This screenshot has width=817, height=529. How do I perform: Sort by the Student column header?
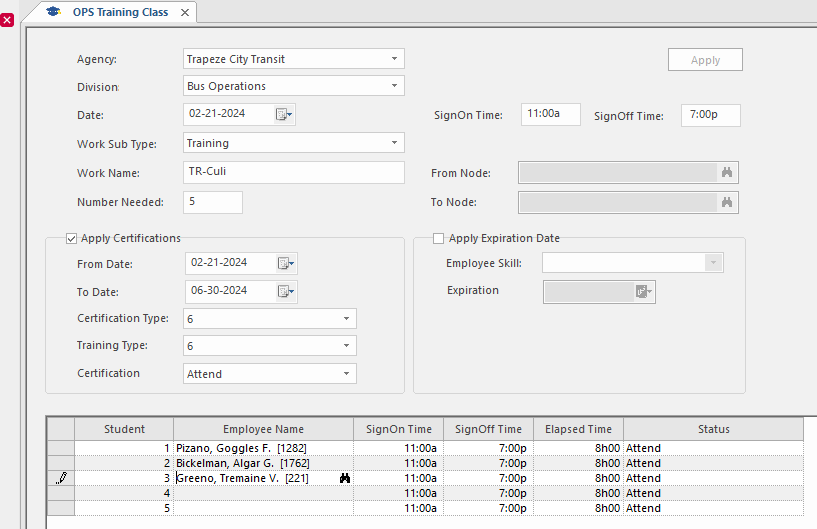tap(124, 429)
